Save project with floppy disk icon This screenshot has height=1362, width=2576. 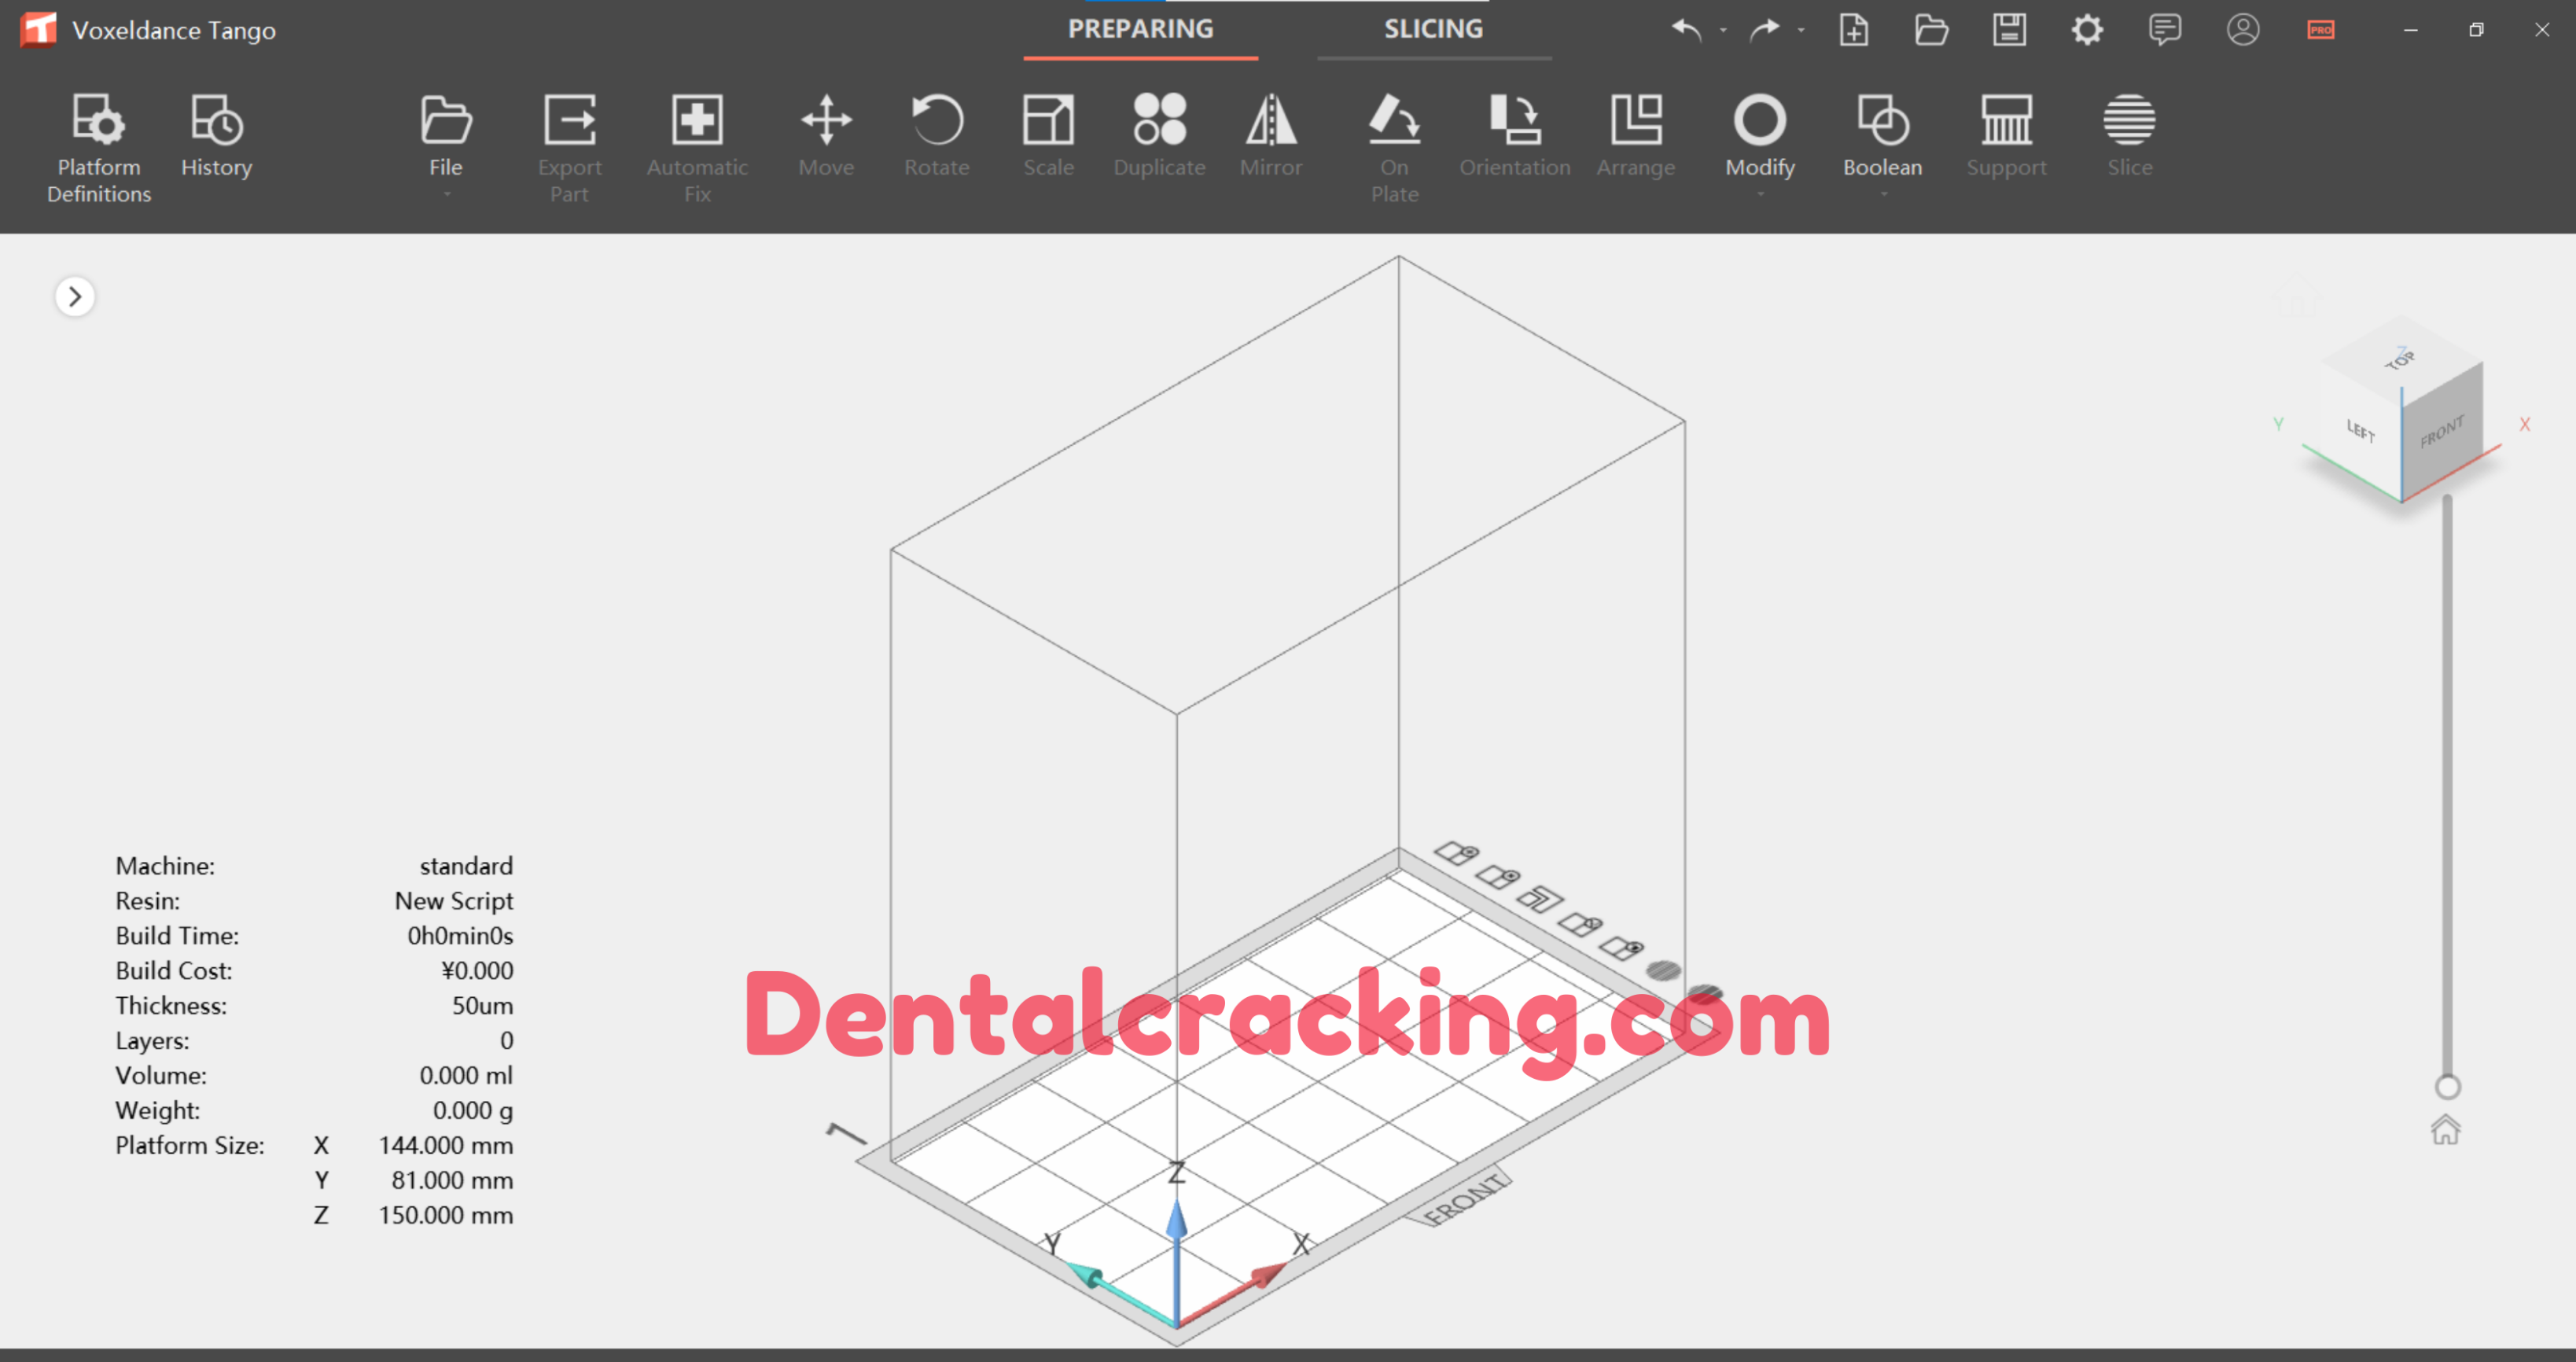pos(2009,30)
